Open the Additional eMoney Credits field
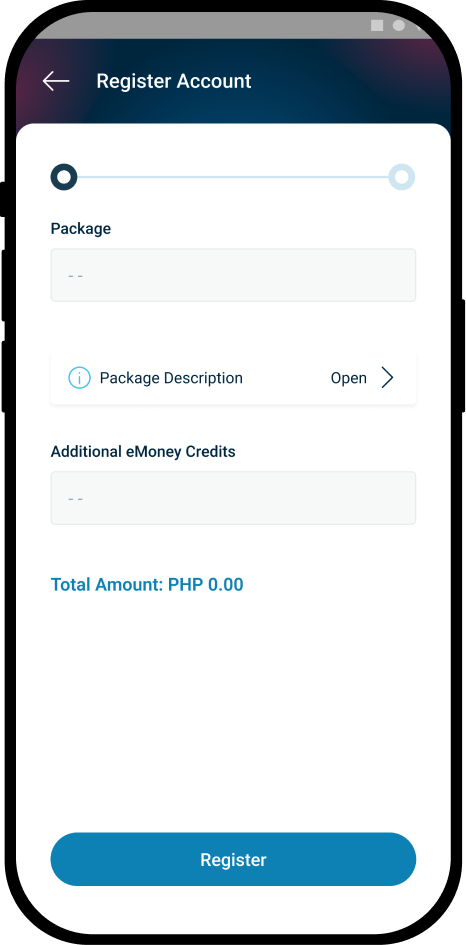The width and height of the screenshot is (466, 945). pos(233,498)
